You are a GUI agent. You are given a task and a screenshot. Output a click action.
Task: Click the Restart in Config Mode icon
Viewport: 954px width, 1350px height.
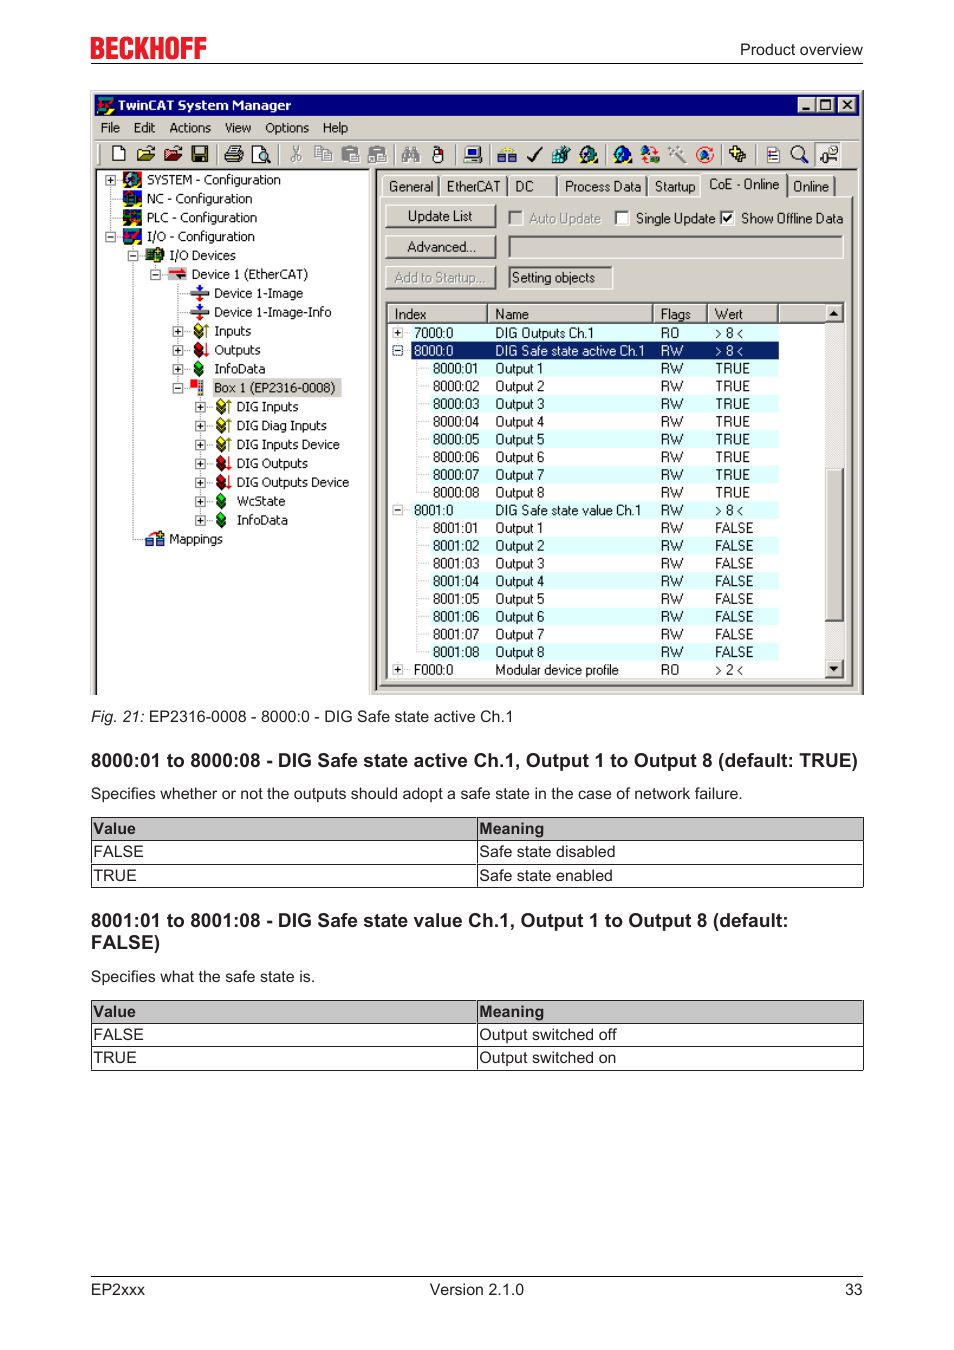click(623, 154)
